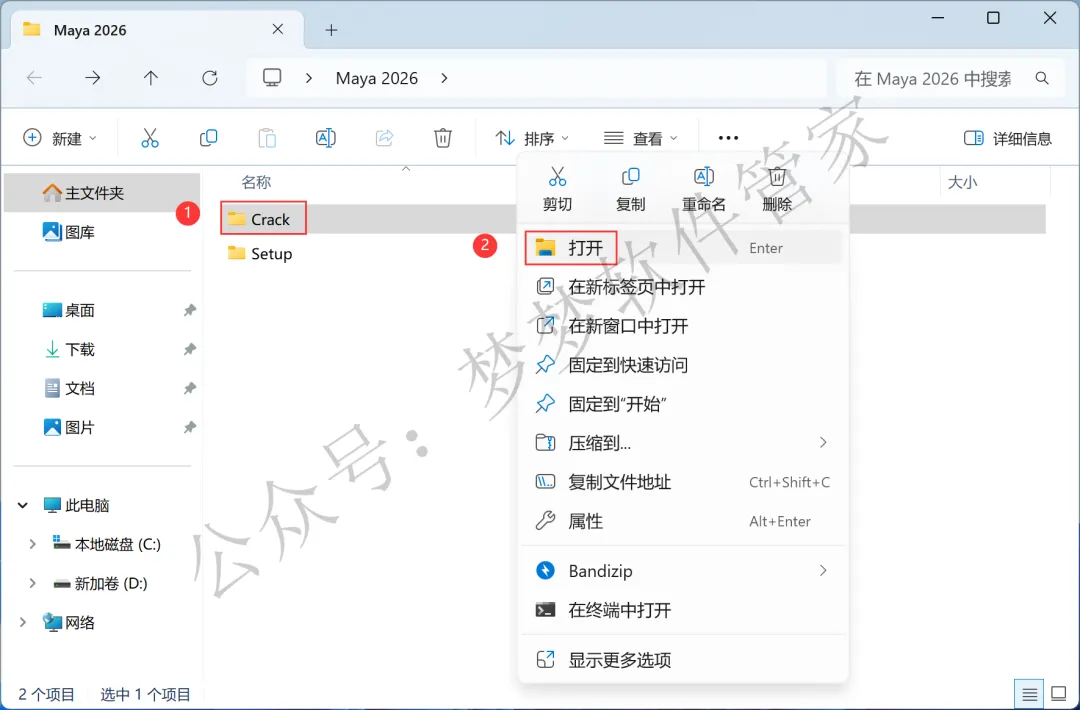Open 图库 in the sidebar
The height and width of the screenshot is (710, 1080).
pos(103,232)
